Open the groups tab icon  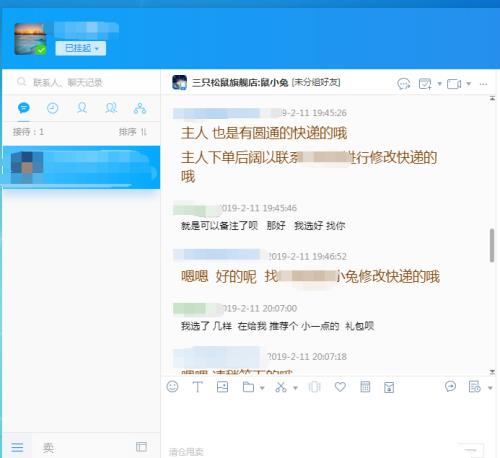111,108
